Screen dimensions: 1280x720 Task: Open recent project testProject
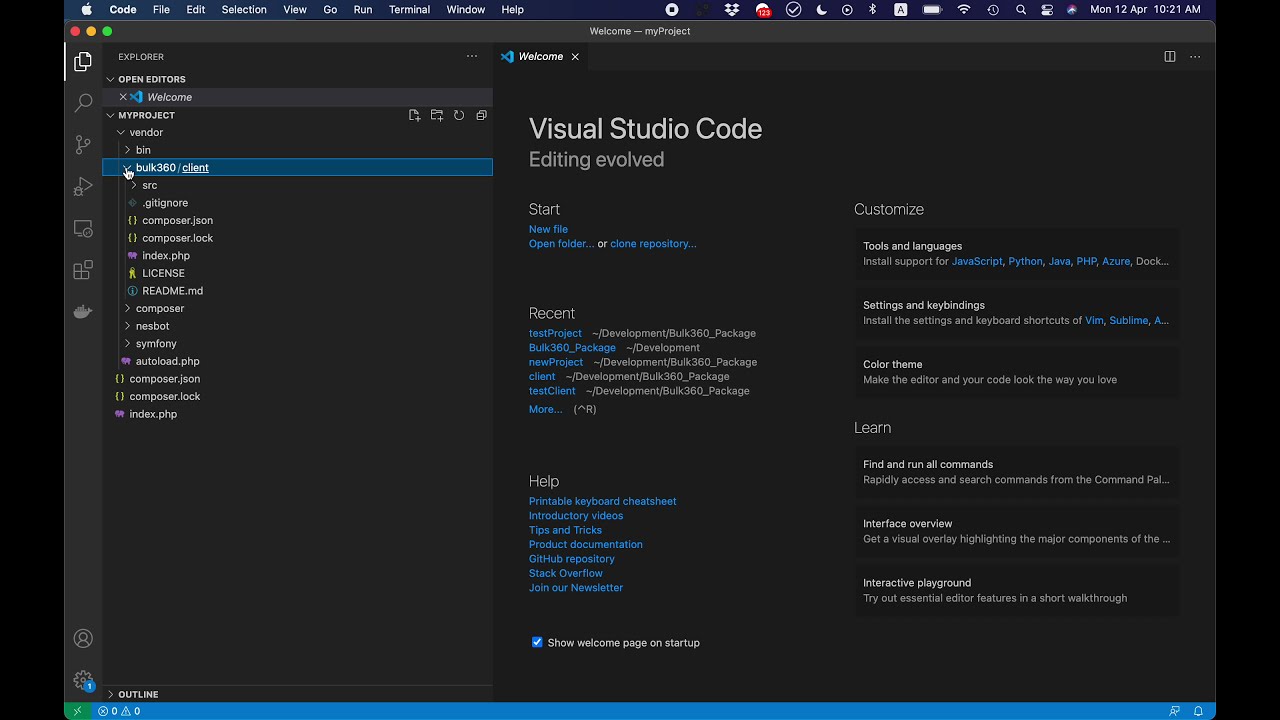pos(555,333)
